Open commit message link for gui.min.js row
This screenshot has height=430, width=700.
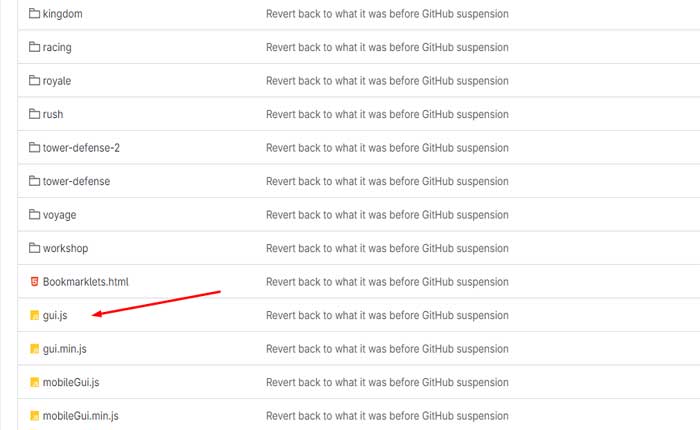[387, 349]
